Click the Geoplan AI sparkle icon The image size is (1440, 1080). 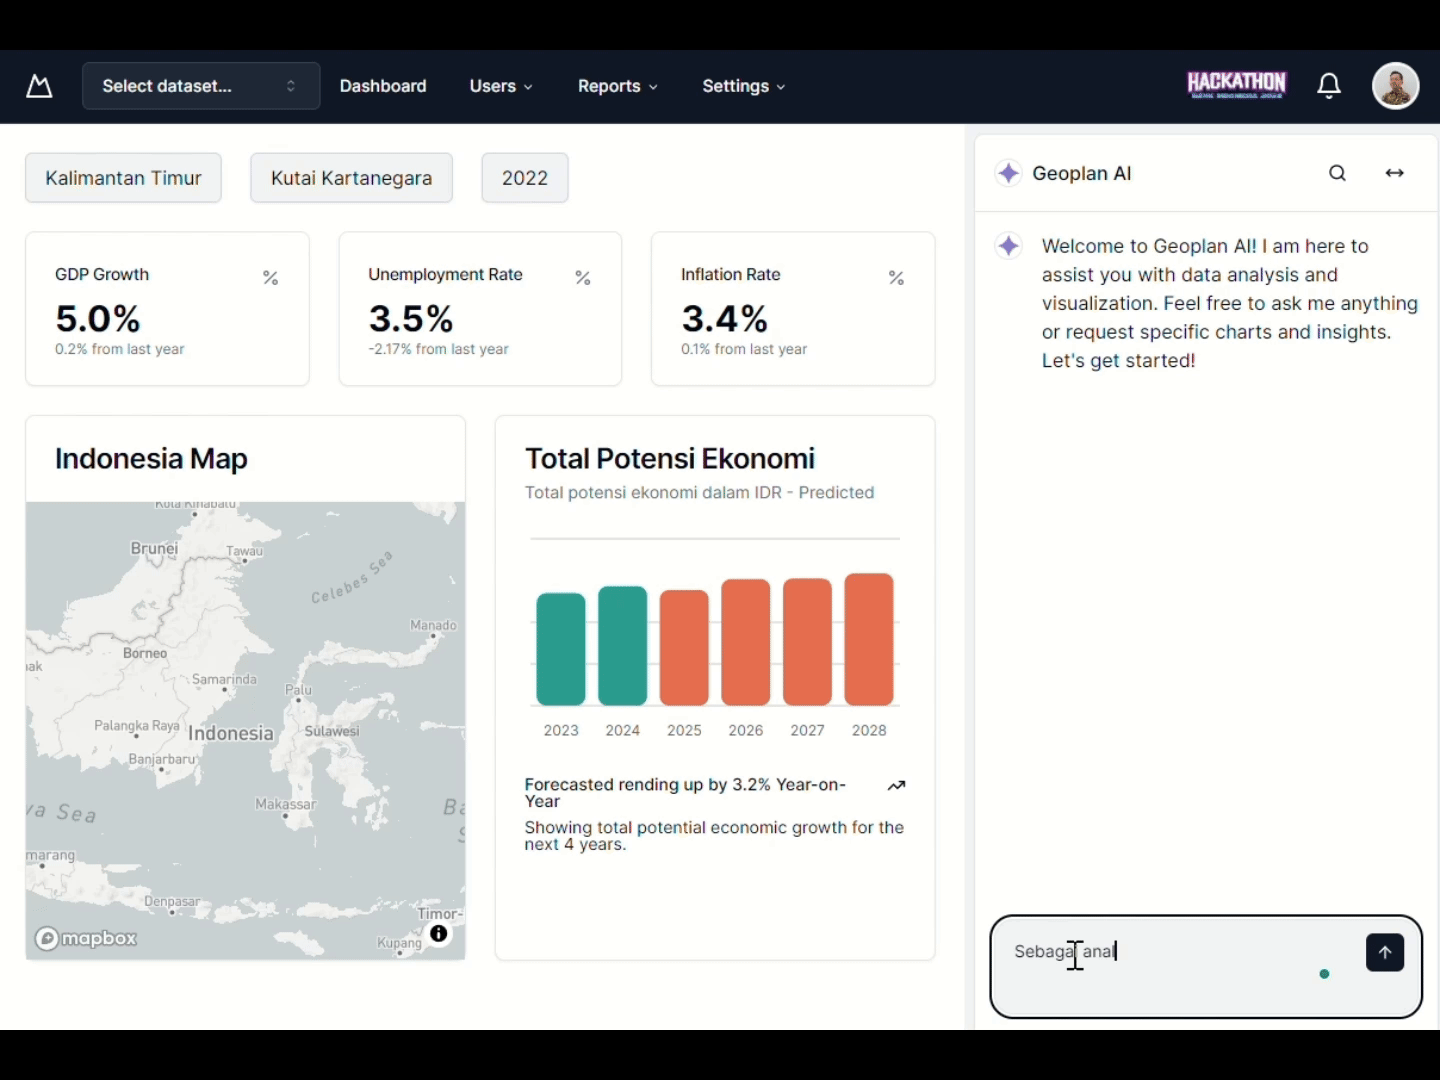click(1008, 172)
